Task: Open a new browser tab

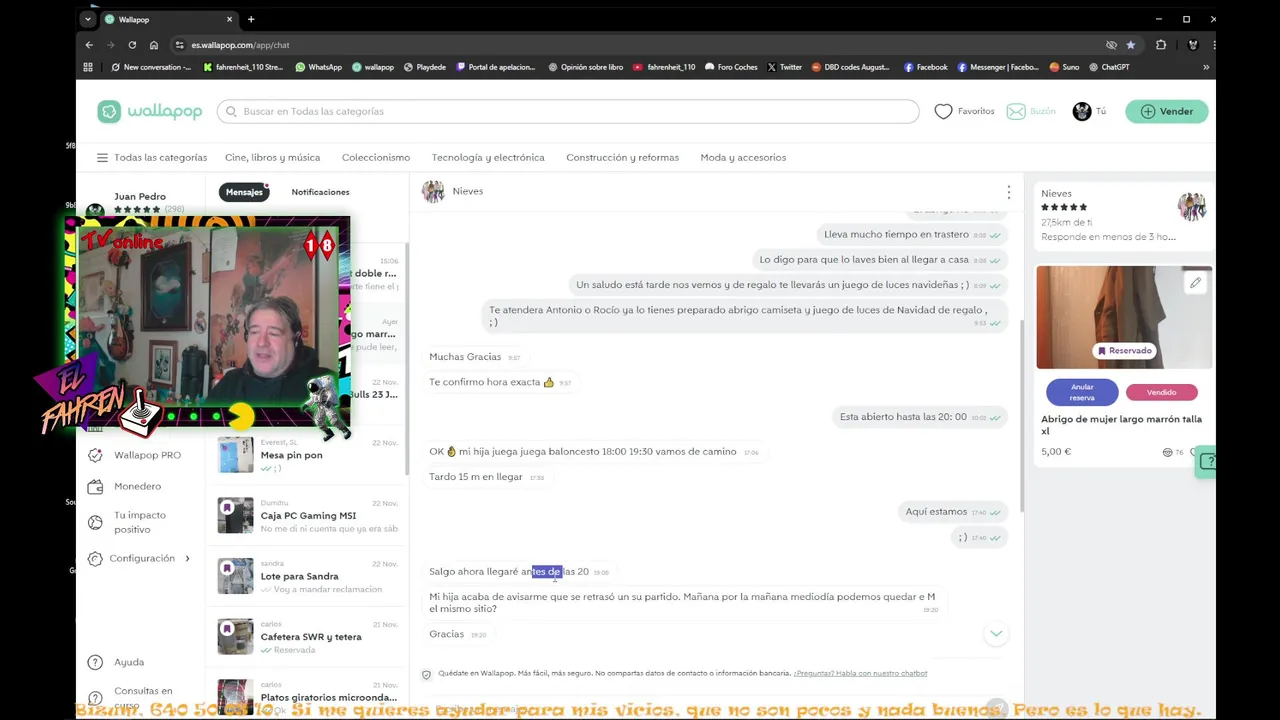Action: pyautogui.click(x=251, y=19)
